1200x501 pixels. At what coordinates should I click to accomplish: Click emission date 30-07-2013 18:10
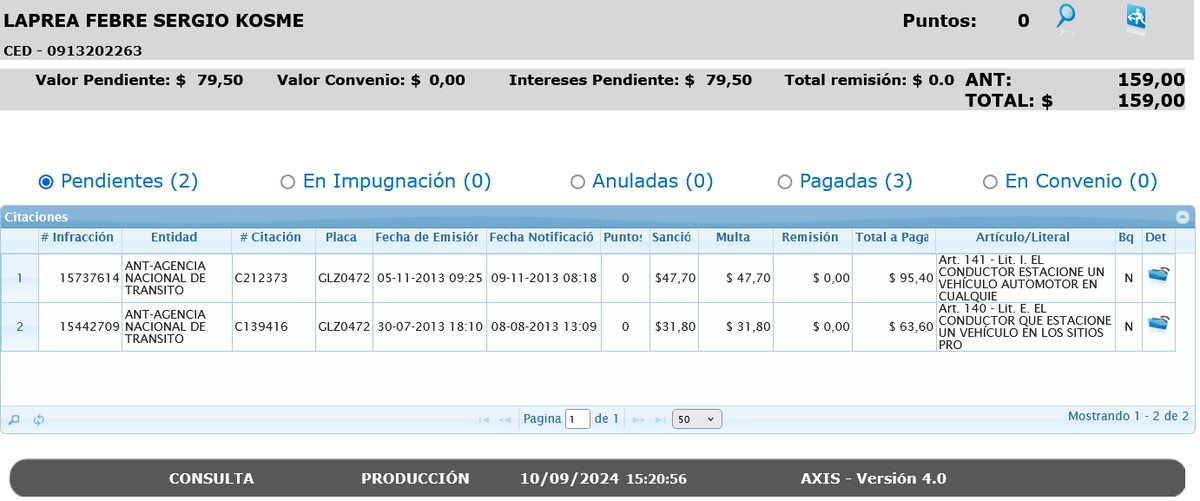point(430,327)
